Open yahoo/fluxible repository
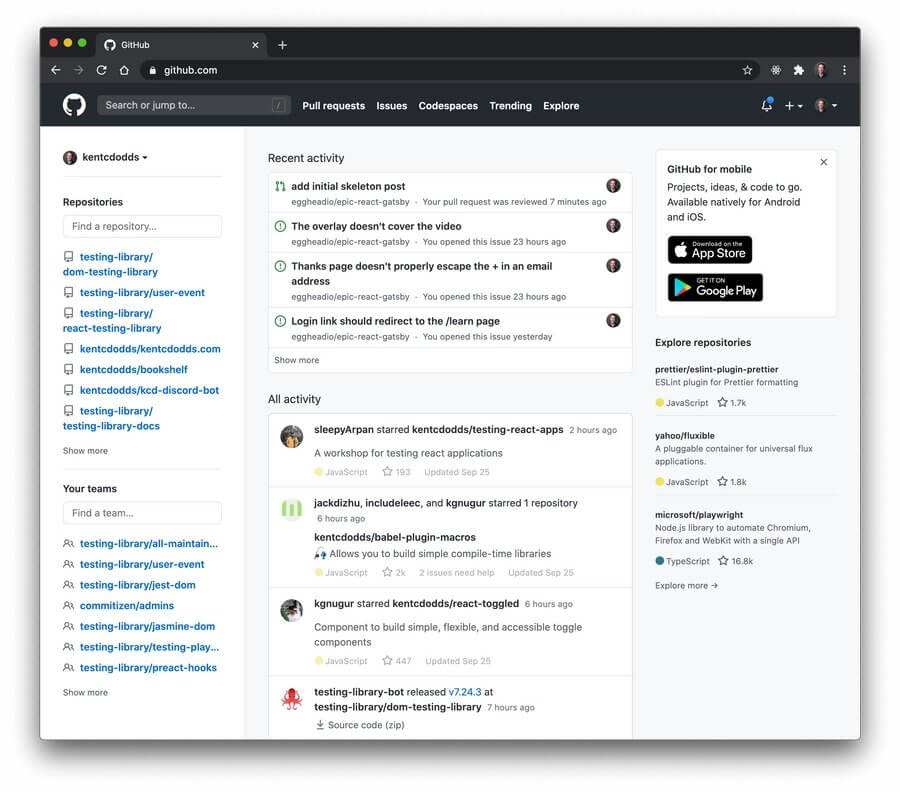Viewport: 900px width, 792px height. (685, 436)
